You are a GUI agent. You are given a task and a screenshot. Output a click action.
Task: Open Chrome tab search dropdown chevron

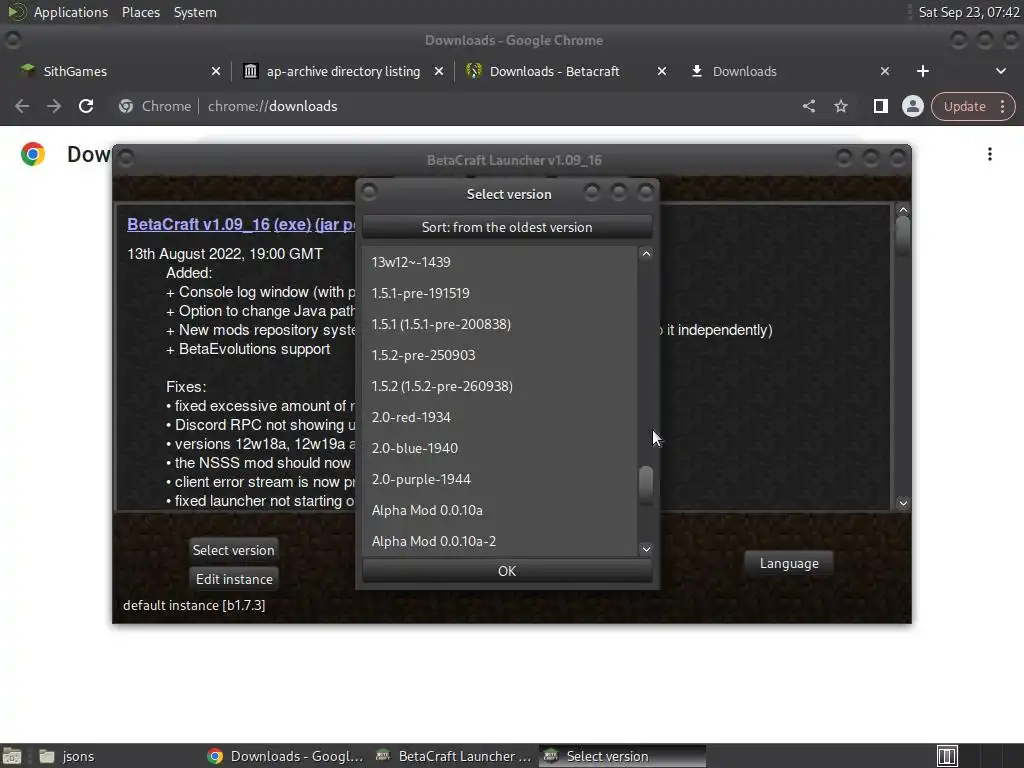1000,71
